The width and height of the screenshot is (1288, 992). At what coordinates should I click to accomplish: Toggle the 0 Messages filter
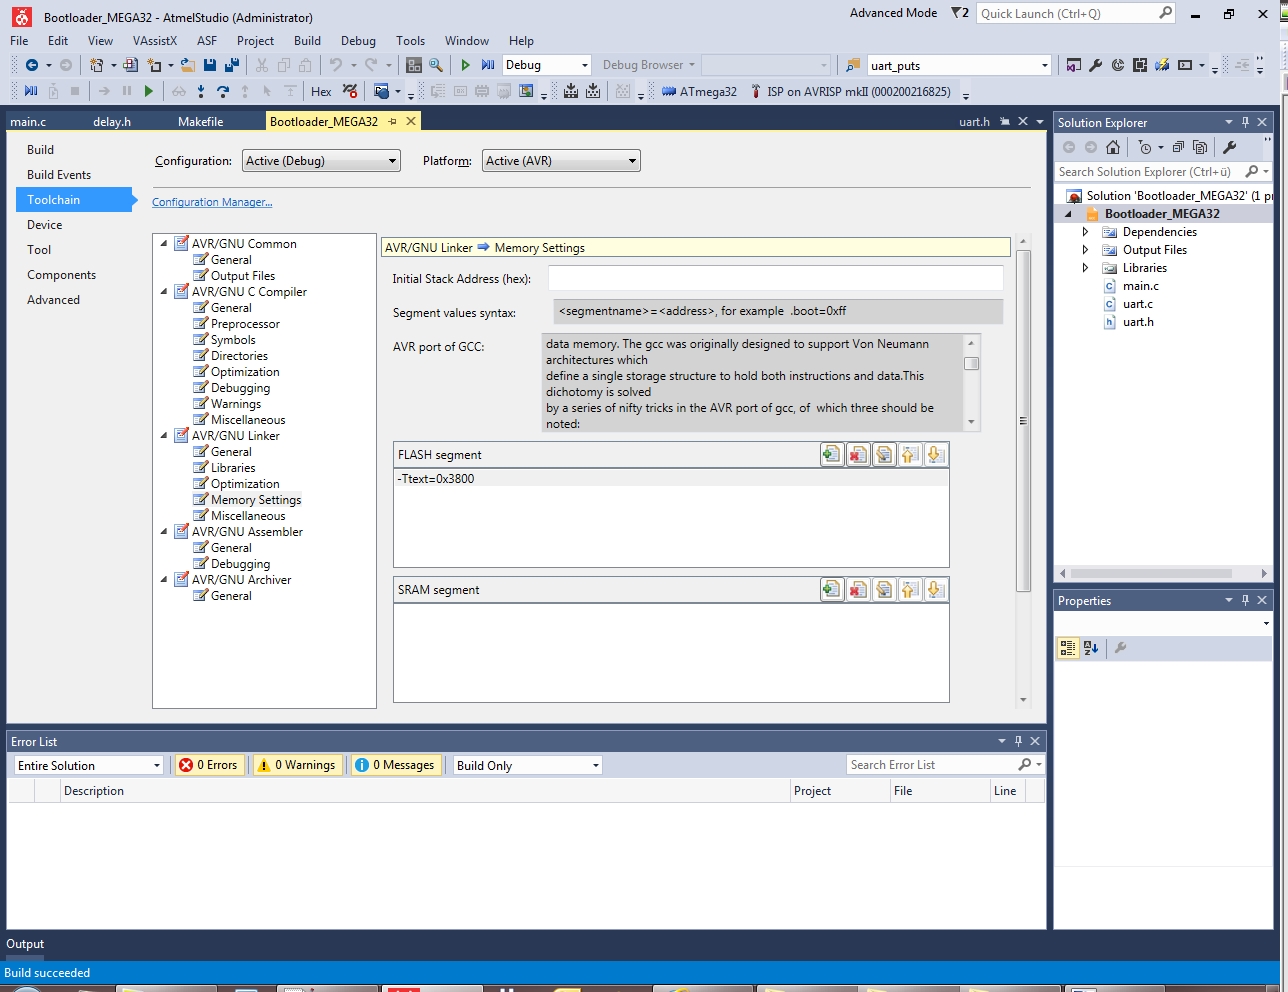[x=396, y=765]
